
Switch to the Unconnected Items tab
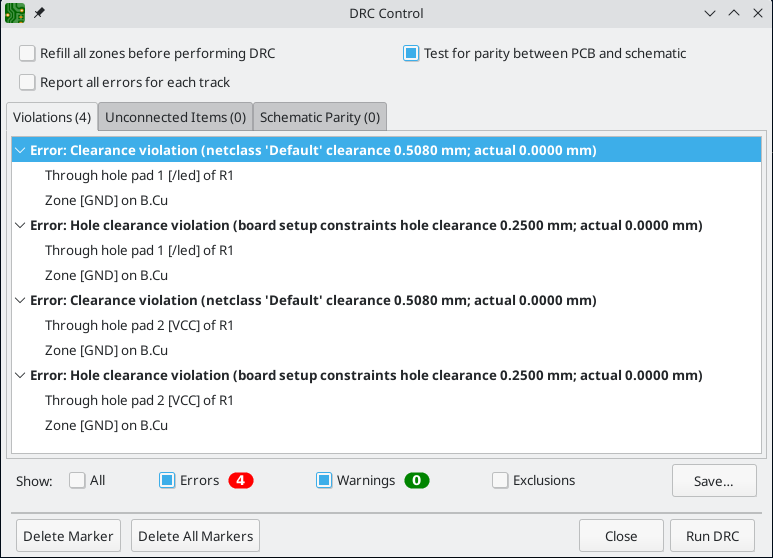pos(175,117)
